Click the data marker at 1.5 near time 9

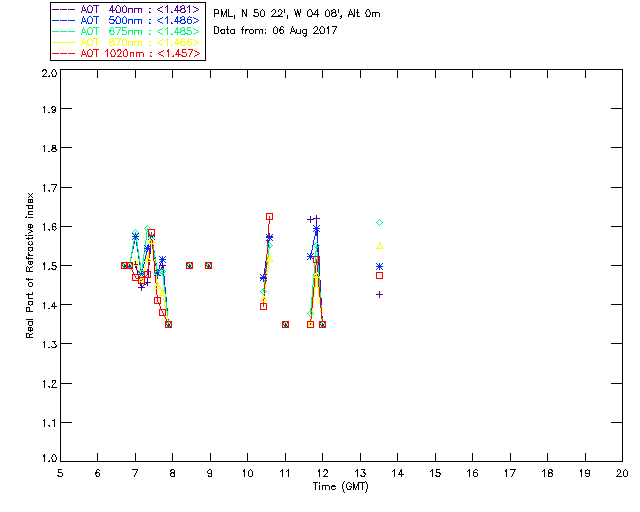tap(209, 265)
